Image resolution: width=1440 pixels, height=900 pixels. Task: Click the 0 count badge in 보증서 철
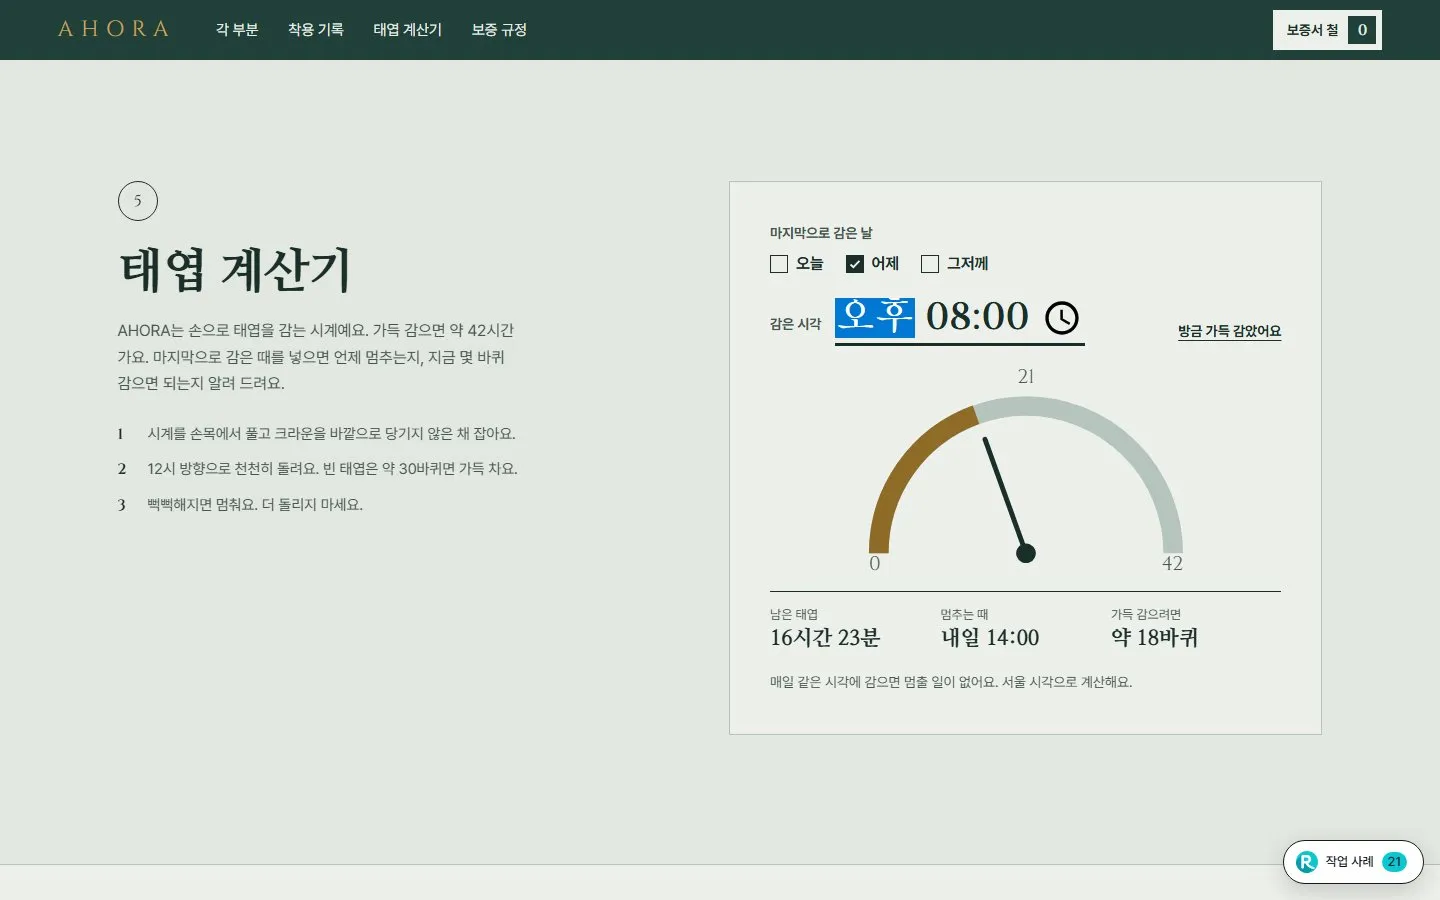[x=1362, y=30]
